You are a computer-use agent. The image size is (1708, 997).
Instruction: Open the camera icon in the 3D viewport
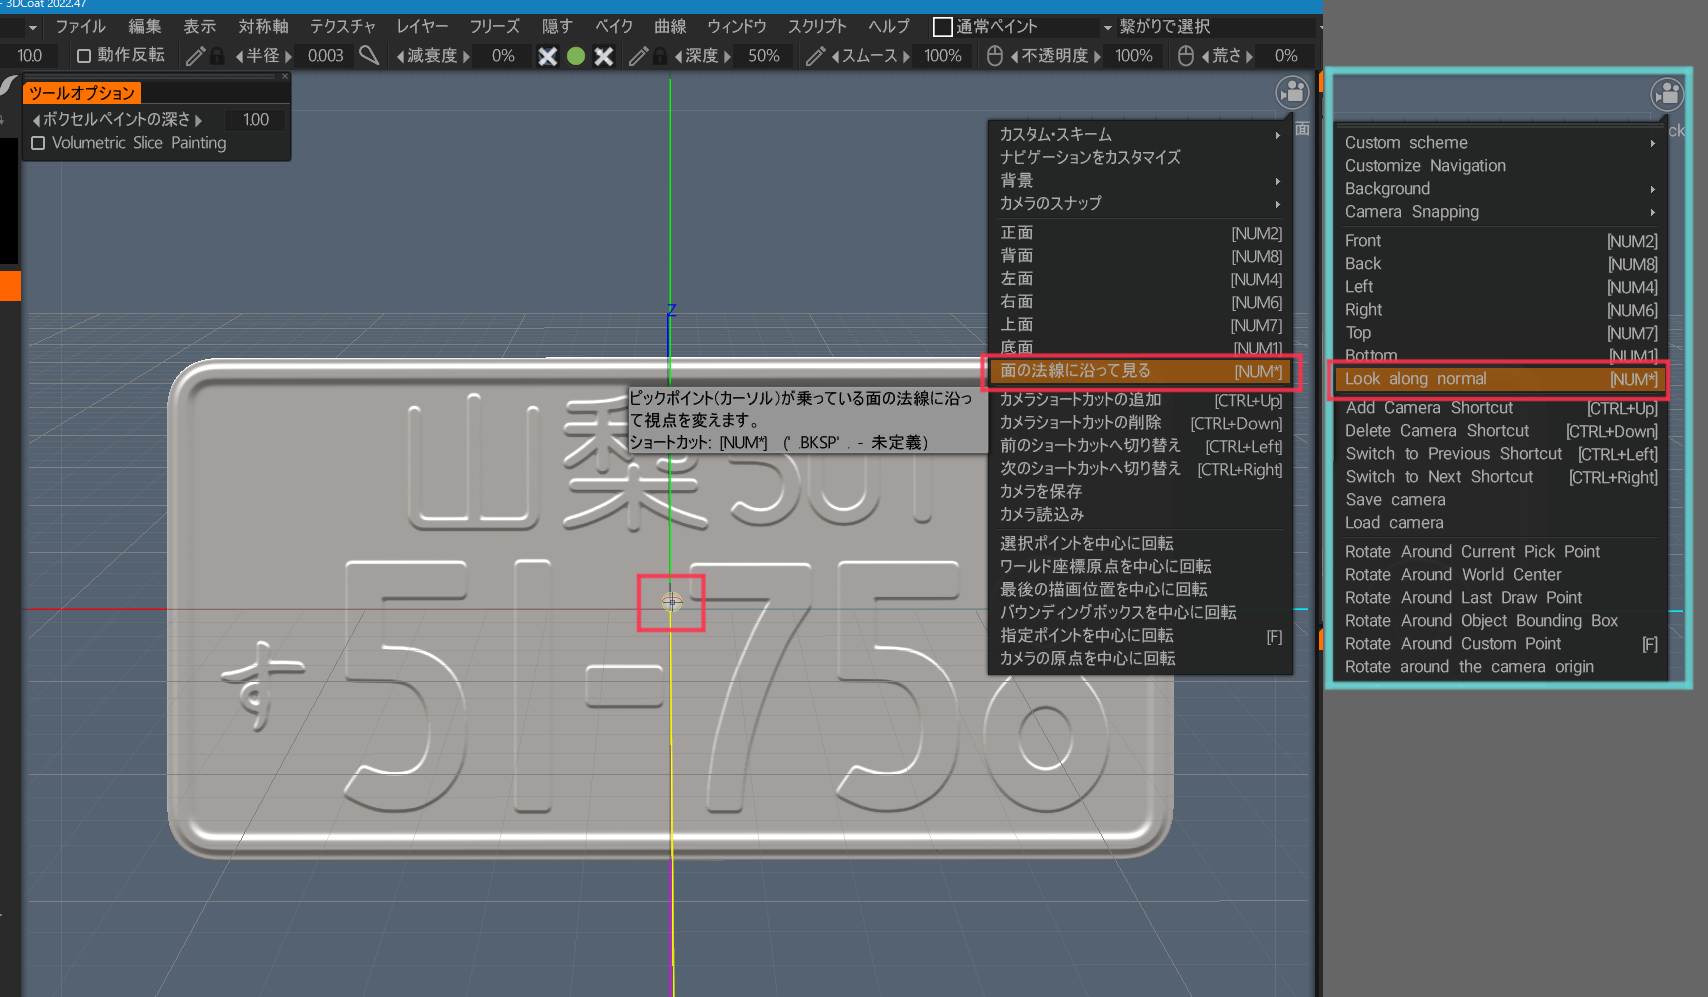pos(1292,93)
